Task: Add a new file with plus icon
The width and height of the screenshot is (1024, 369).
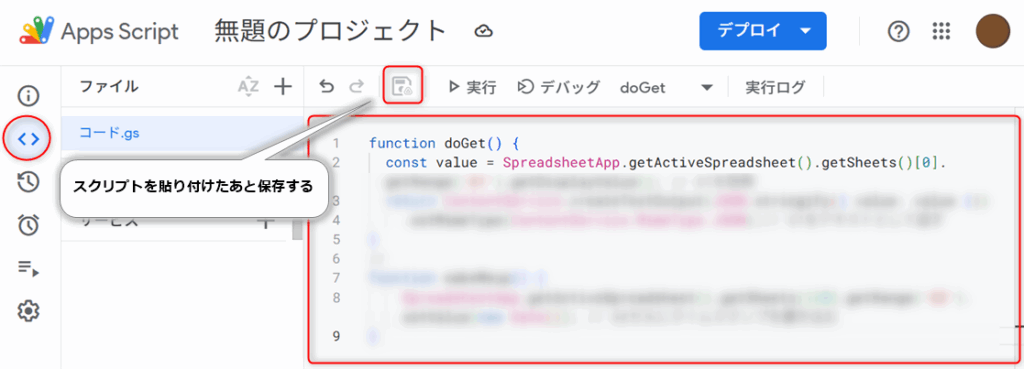Action: [x=282, y=86]
